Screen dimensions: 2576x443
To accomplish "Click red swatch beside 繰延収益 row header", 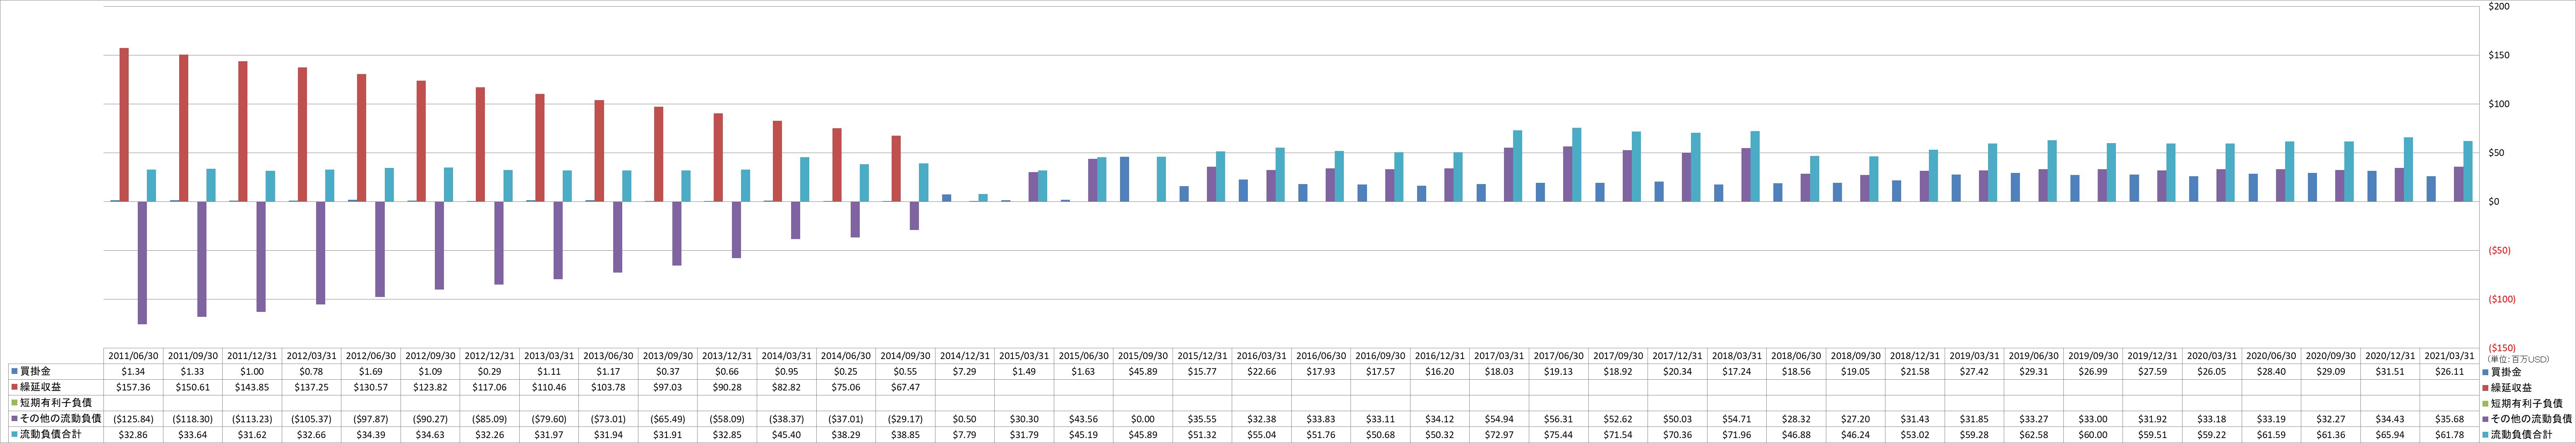I will tap(14, 388).
